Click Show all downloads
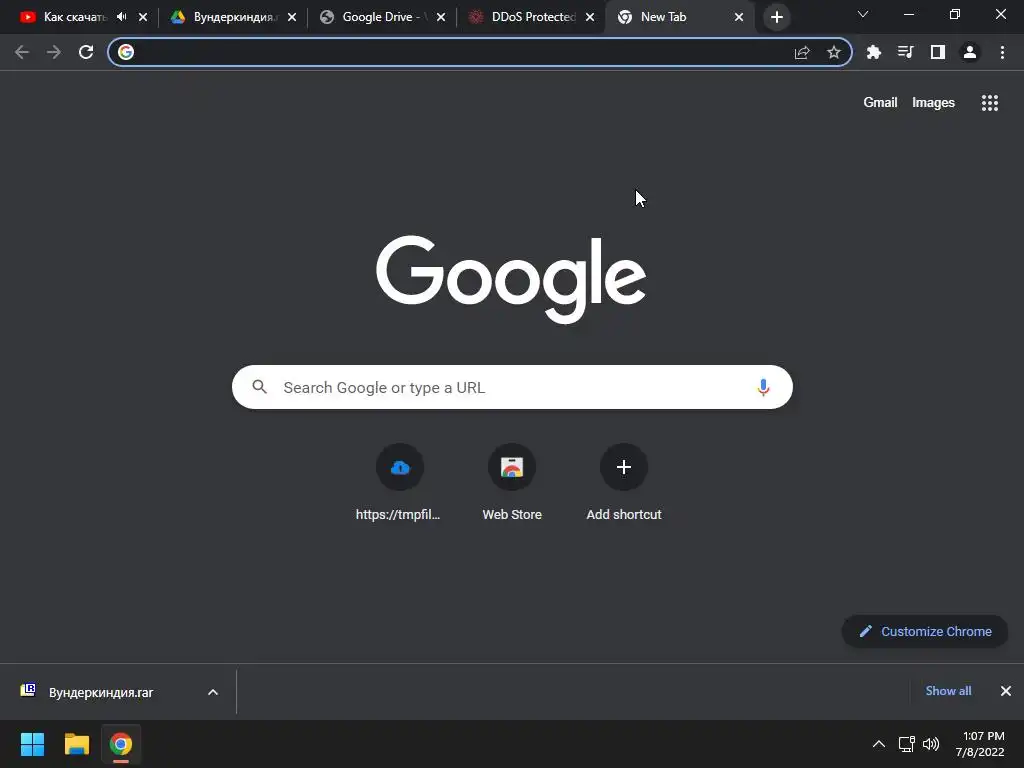Screen dimensions: 1024x768 (948, 691)
